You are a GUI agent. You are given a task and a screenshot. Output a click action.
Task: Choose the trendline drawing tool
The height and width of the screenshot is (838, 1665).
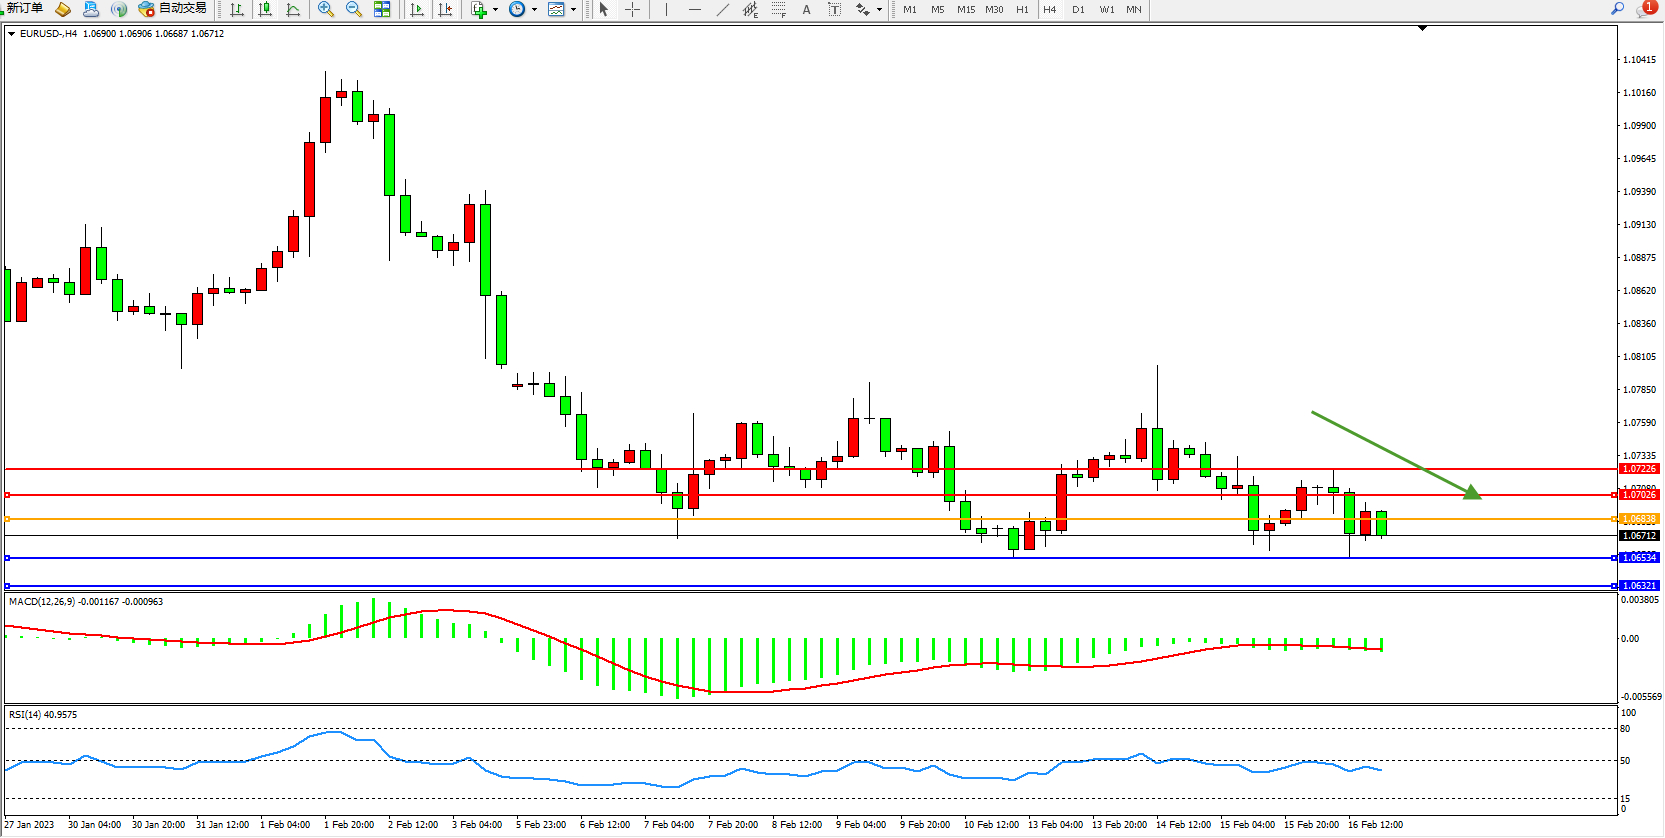(x=722, y=9)
